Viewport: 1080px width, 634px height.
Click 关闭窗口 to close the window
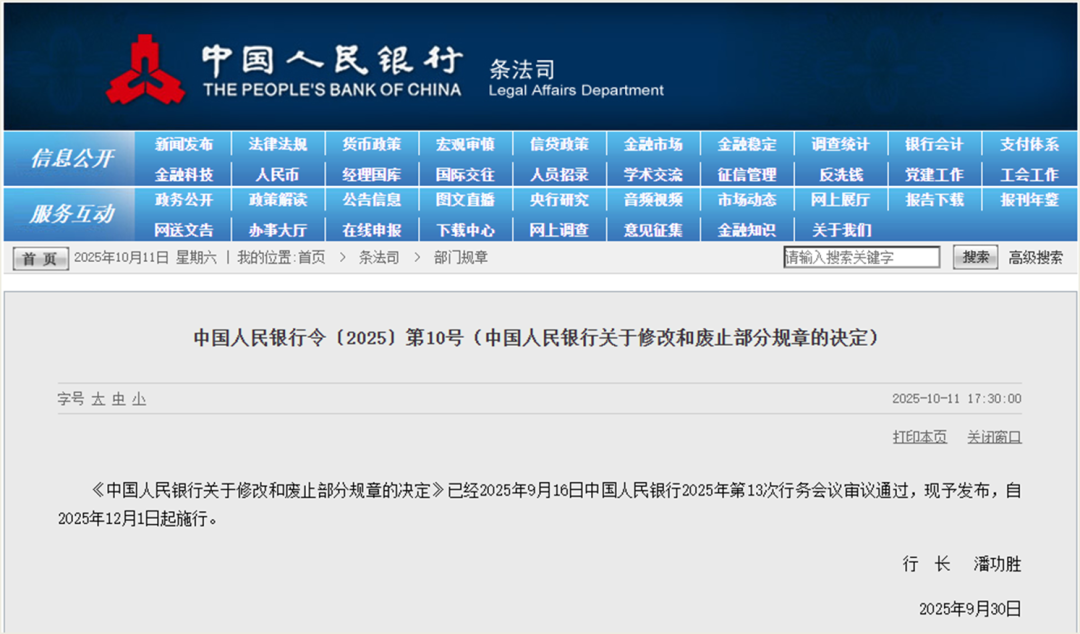(994, 437)
